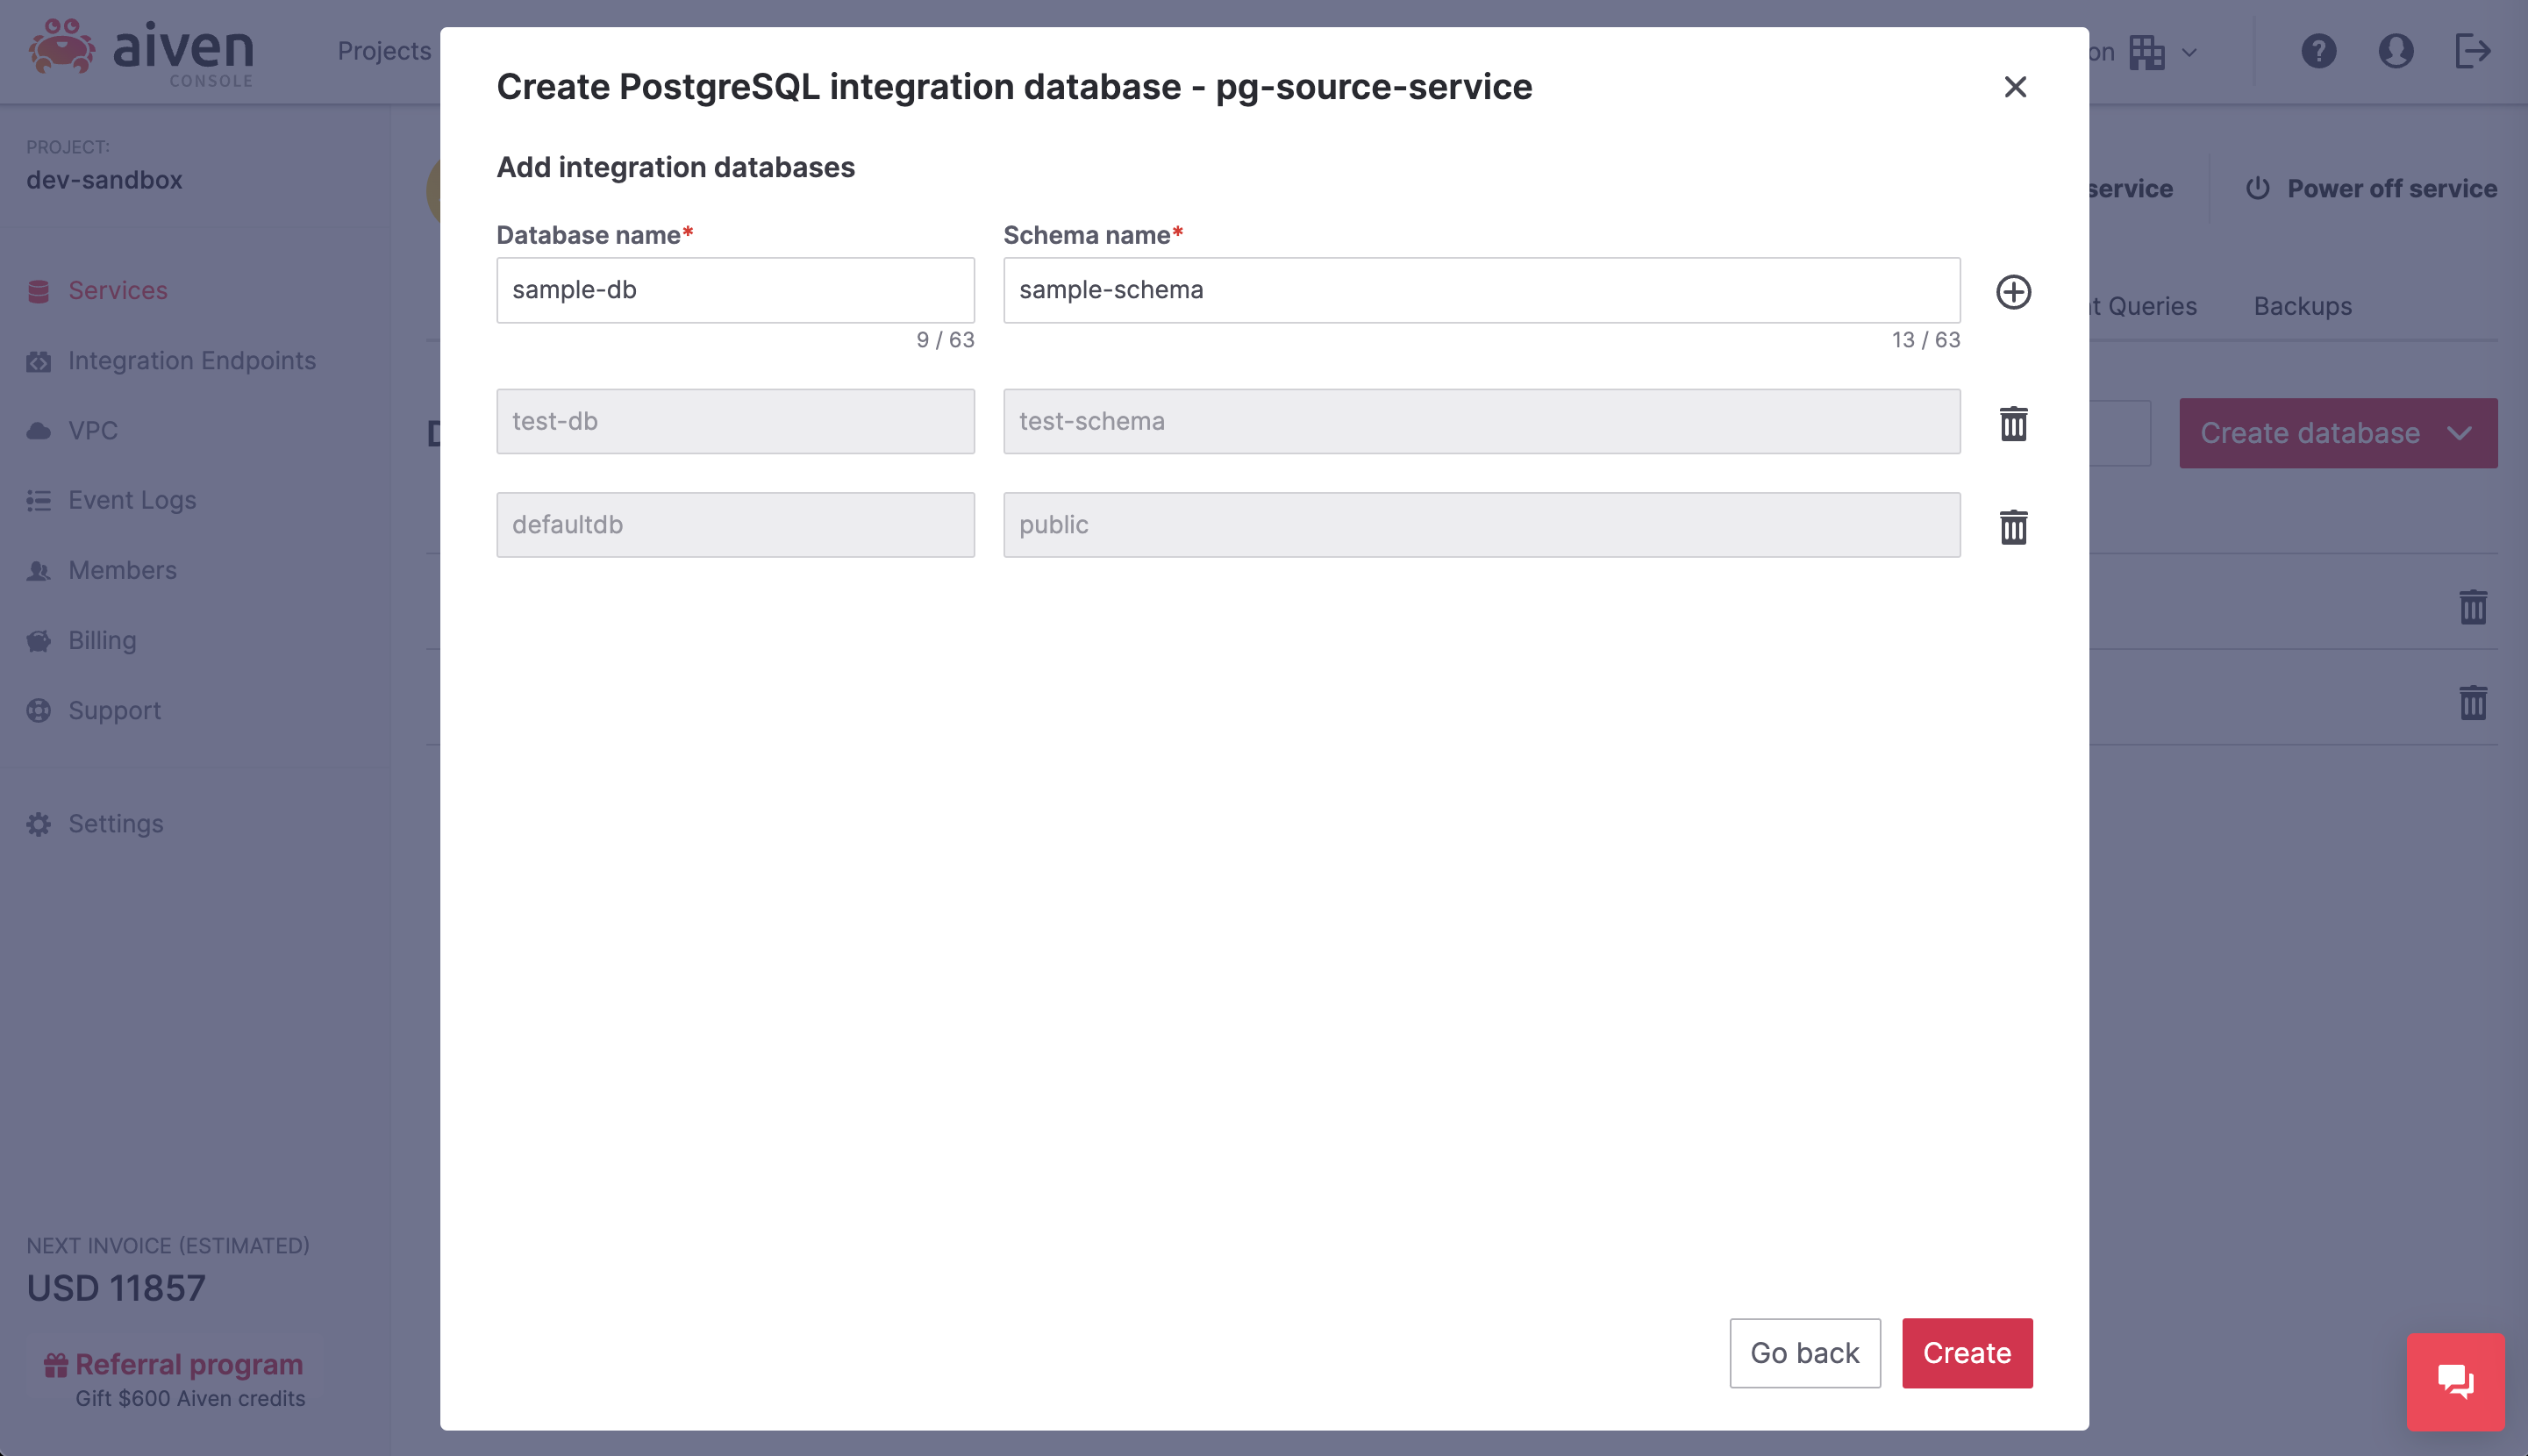Click the Members person icon
The height and width of the screenshot is (1456, 2528).
39,571
